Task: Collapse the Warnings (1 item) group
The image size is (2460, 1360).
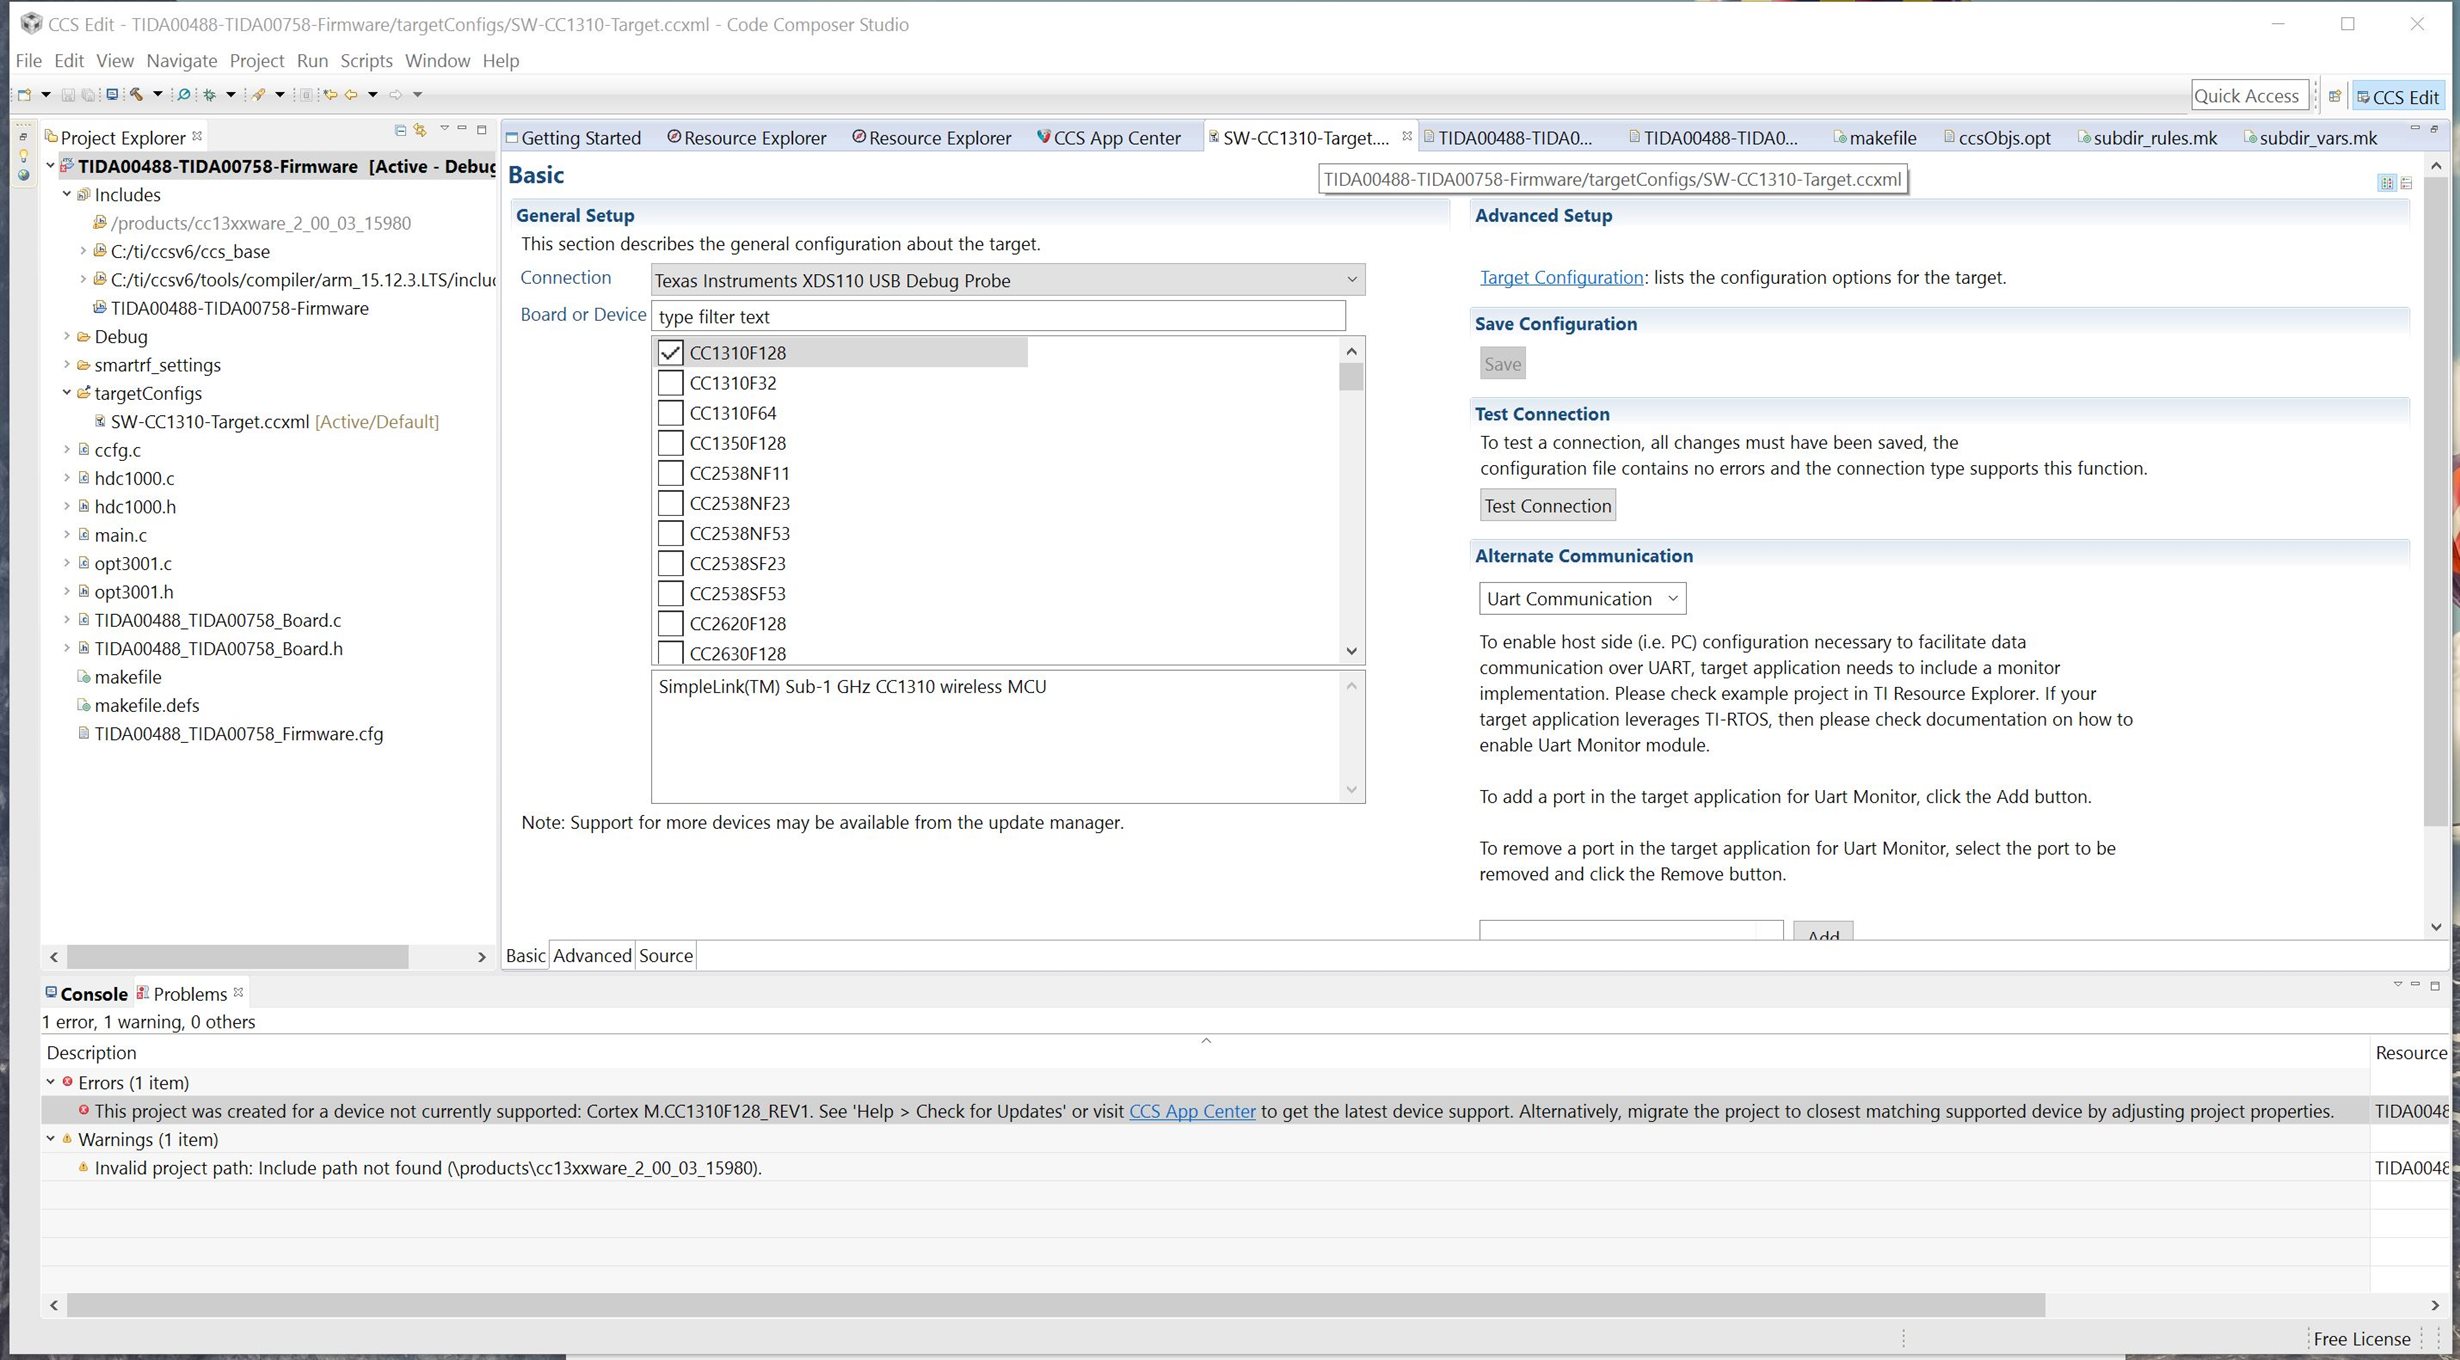Action: point(51,1138)
